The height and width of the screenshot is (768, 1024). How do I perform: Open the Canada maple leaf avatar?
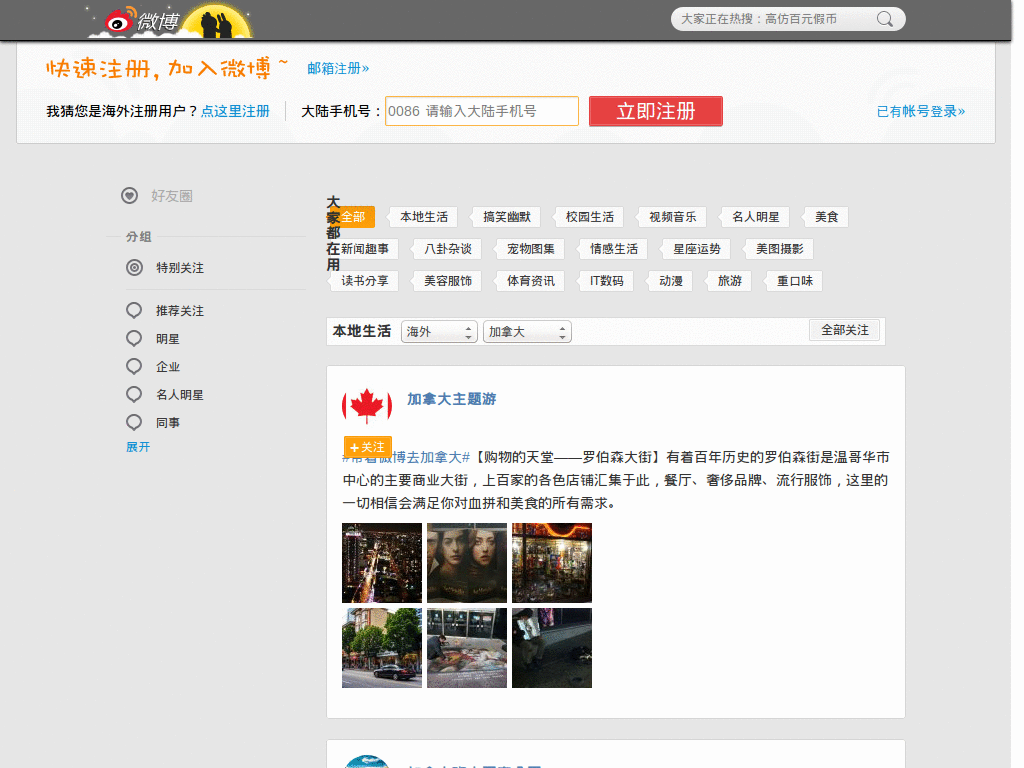[367, 406]
